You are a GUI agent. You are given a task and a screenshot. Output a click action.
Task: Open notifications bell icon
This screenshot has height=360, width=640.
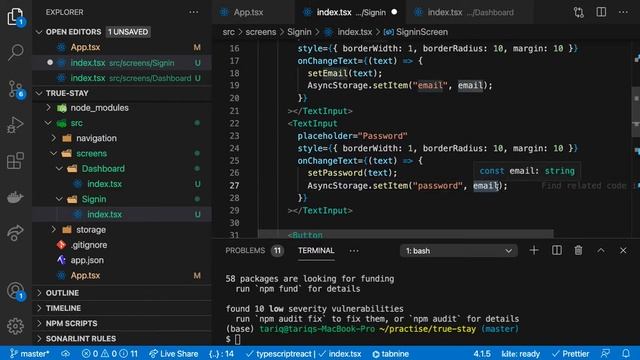(626, 353)
